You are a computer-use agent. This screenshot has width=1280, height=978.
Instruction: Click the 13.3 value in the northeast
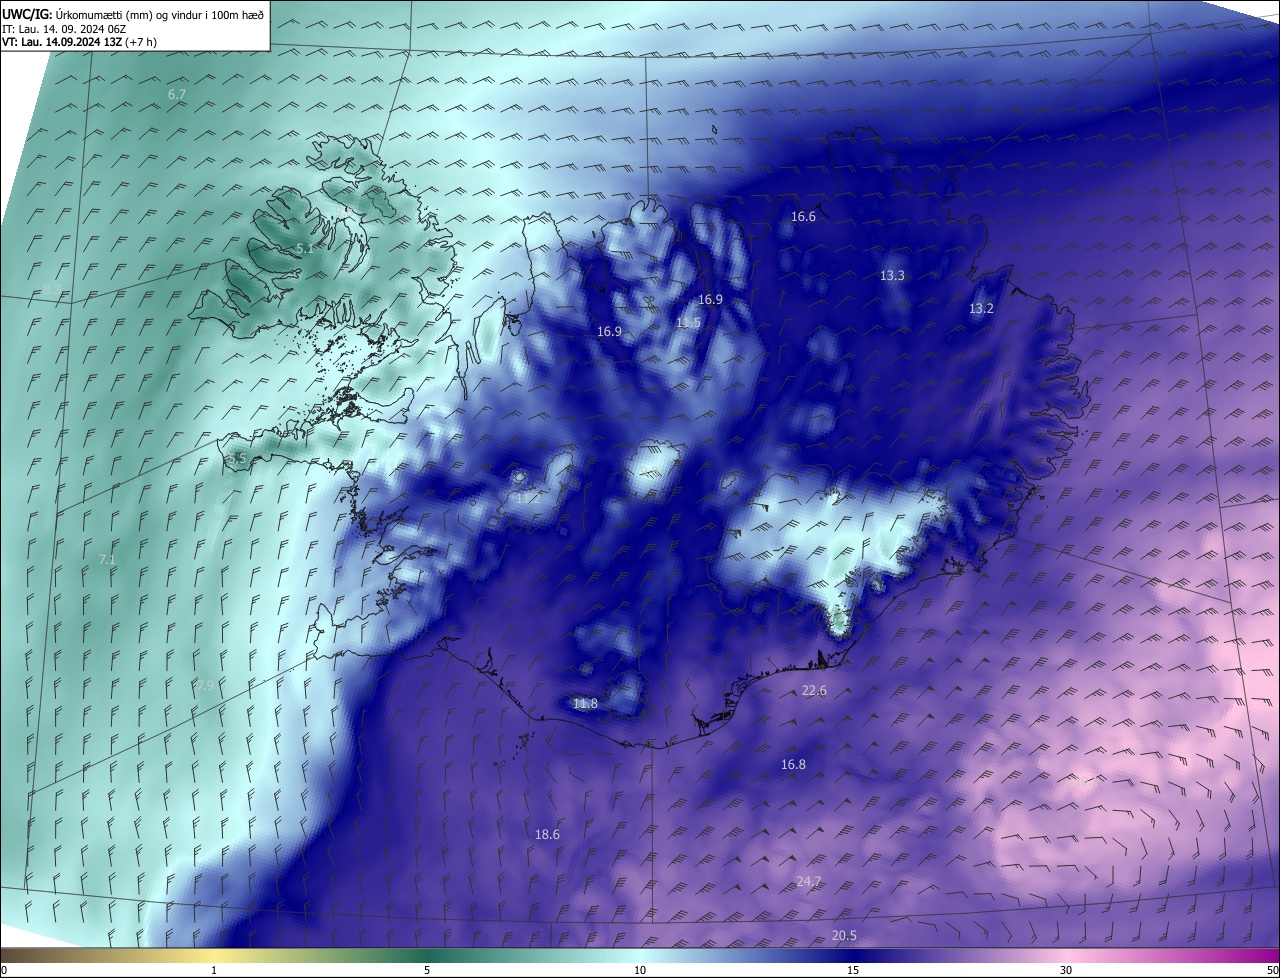point(892,275)
